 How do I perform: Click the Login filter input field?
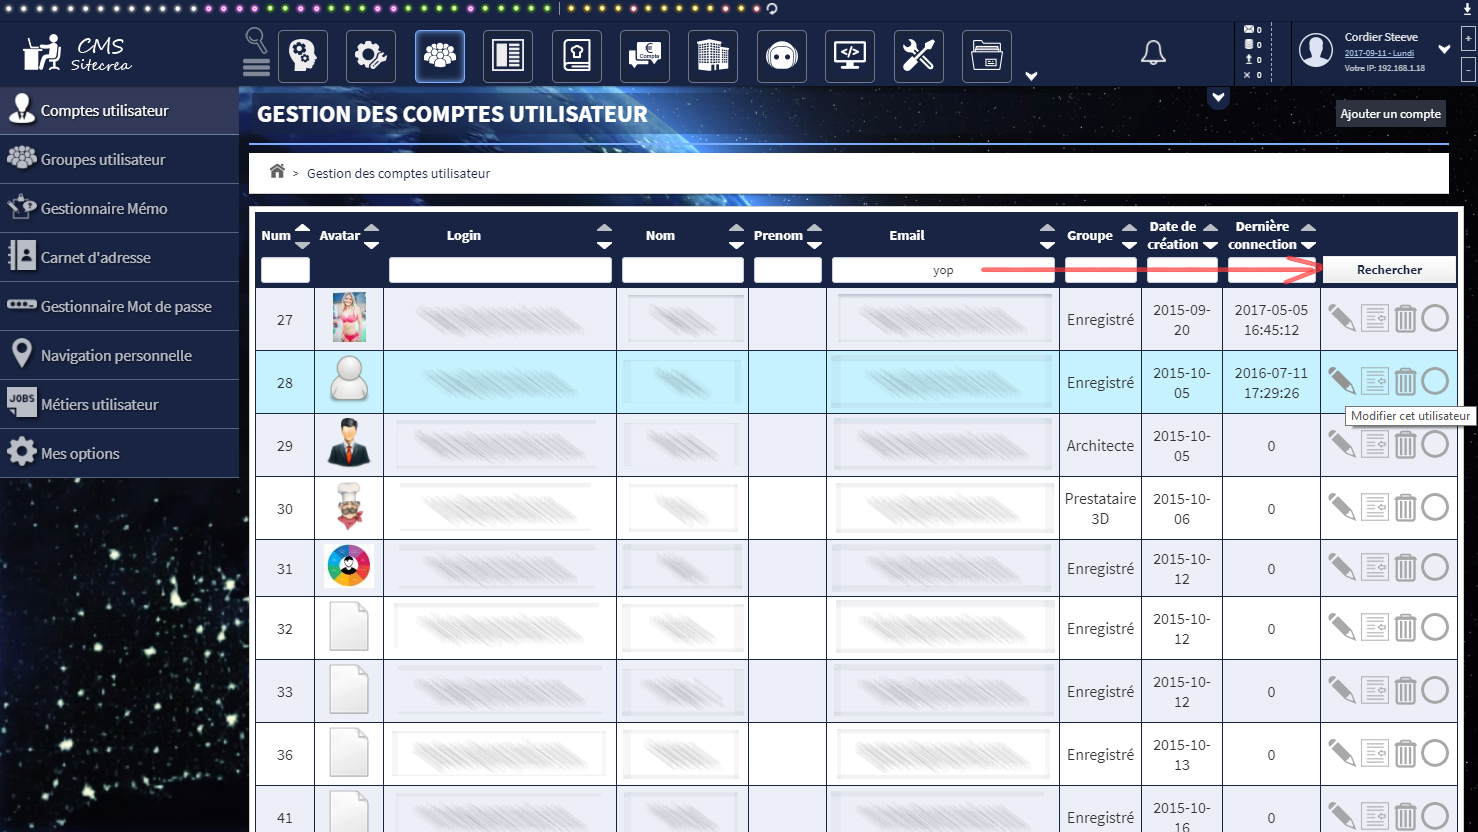pos(500,270)
